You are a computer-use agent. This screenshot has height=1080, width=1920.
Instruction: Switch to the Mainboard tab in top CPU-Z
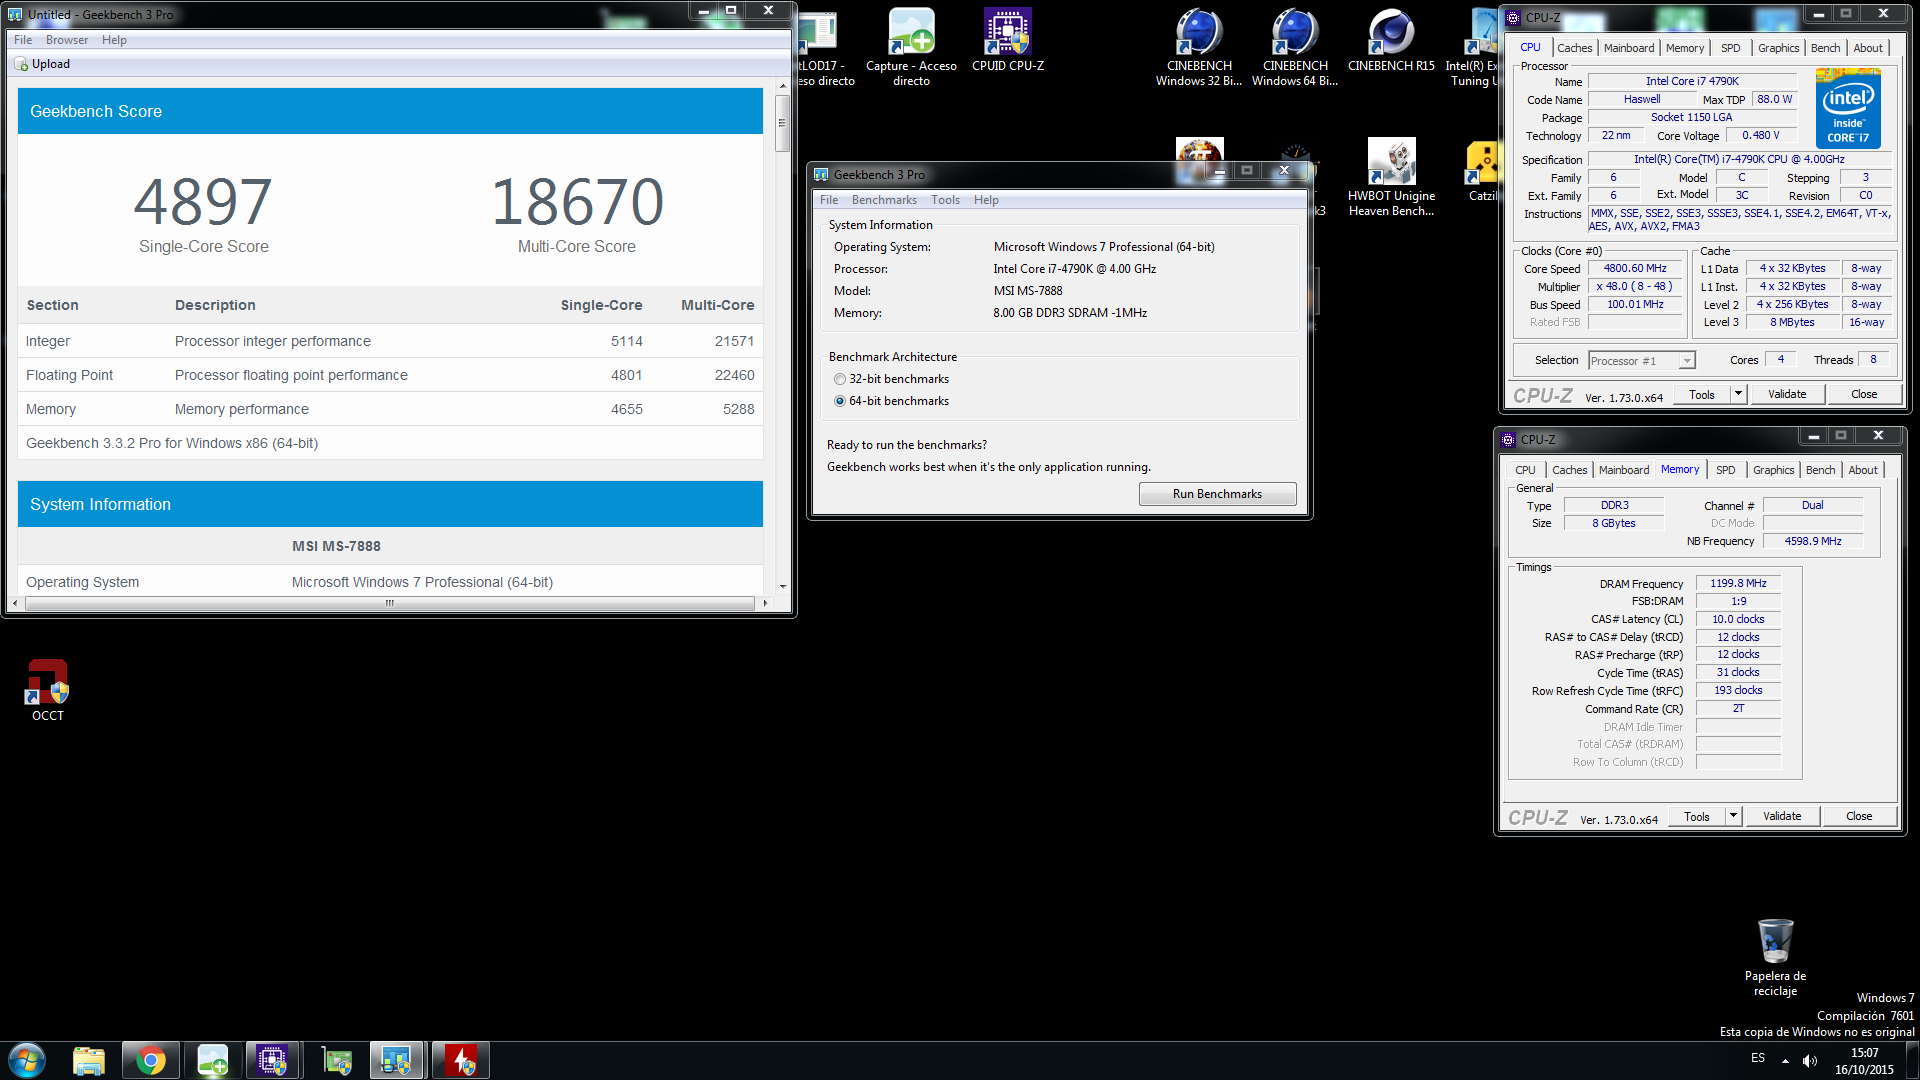[1629, 48]
